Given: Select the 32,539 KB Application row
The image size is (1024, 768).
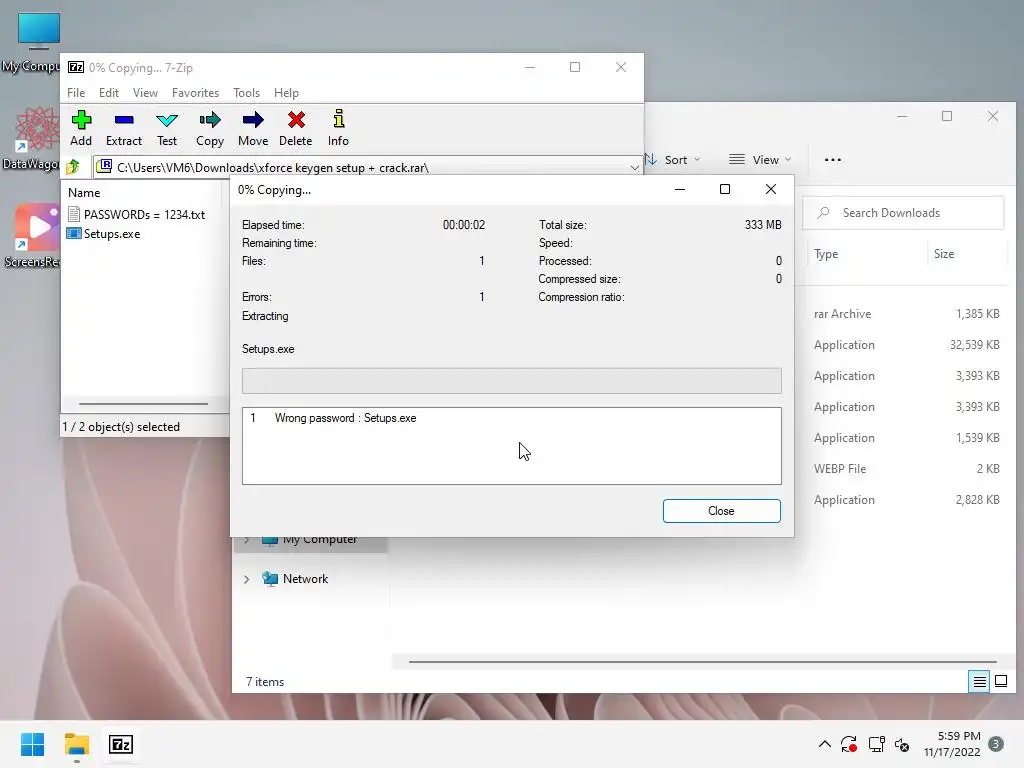Looking at the screenshot, I should 906,345.
